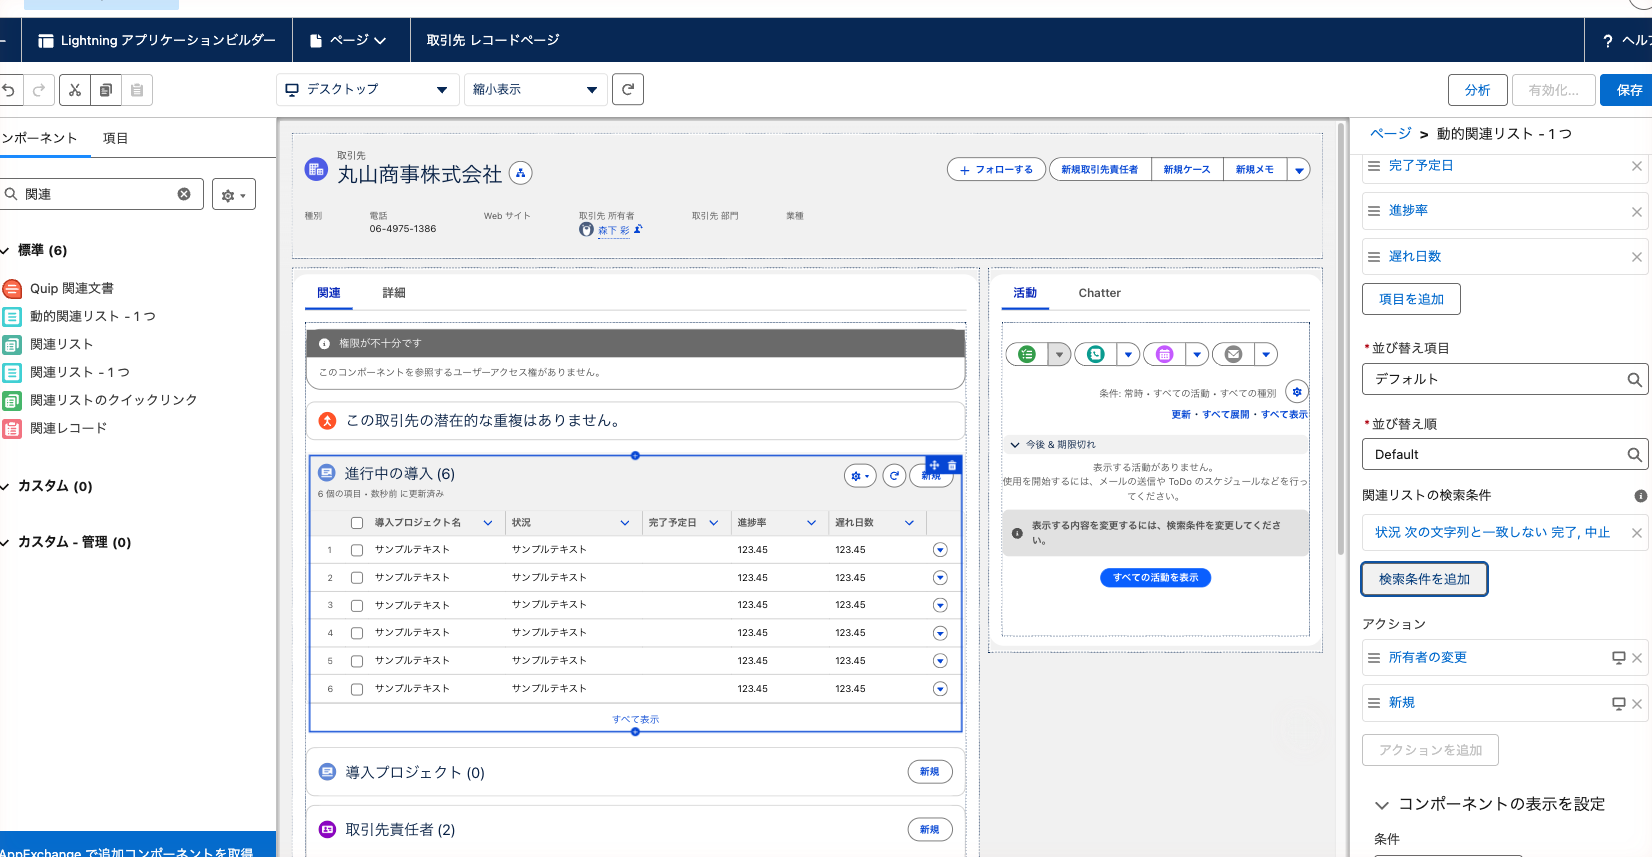Check the checkbox in row 1

coord(357,550)
